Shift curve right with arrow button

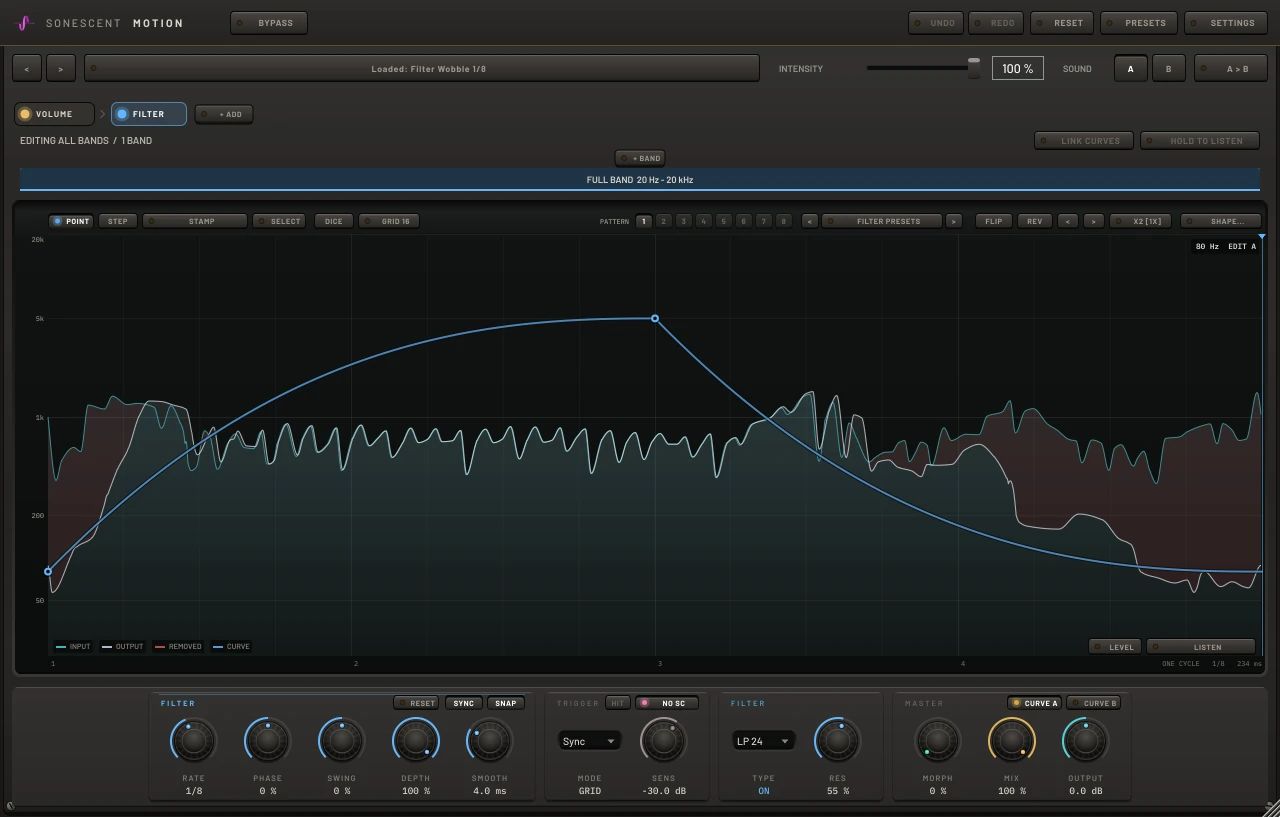(x=1094, y=221)
